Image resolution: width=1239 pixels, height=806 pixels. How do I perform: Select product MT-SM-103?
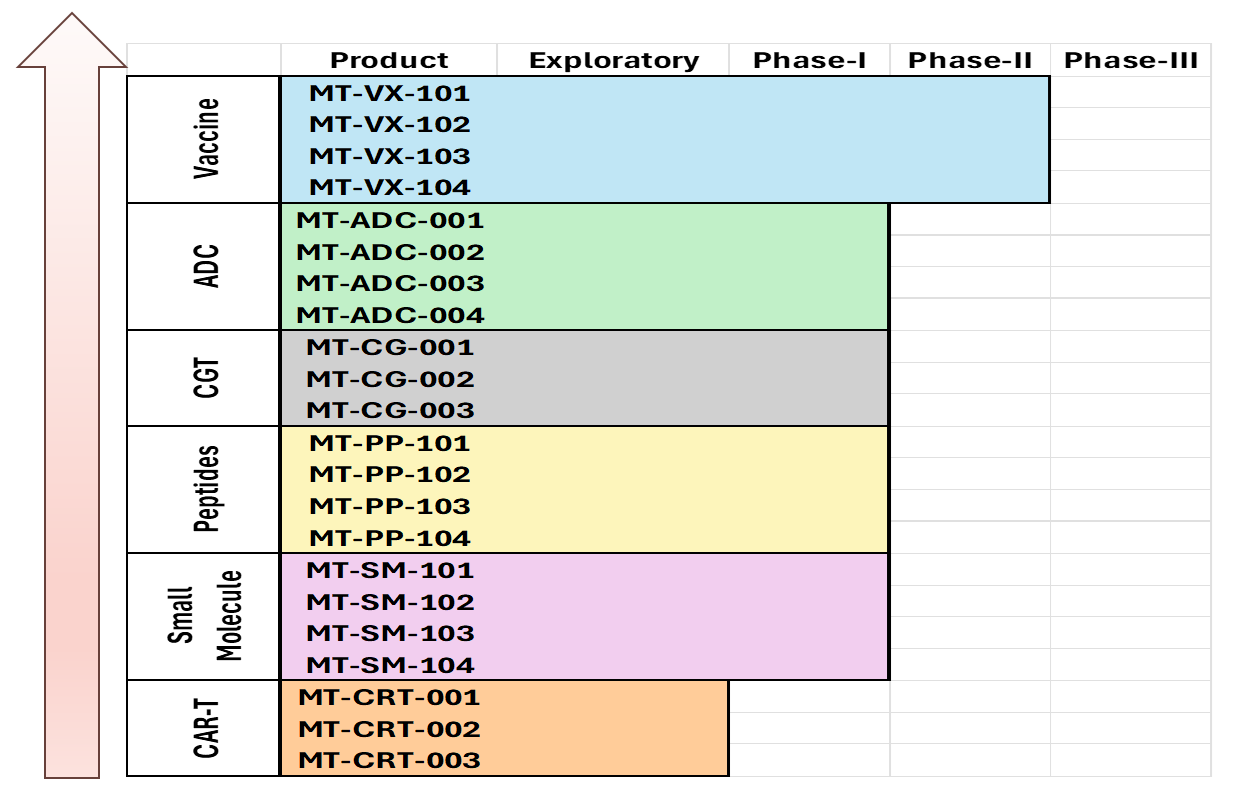point(390,633)
